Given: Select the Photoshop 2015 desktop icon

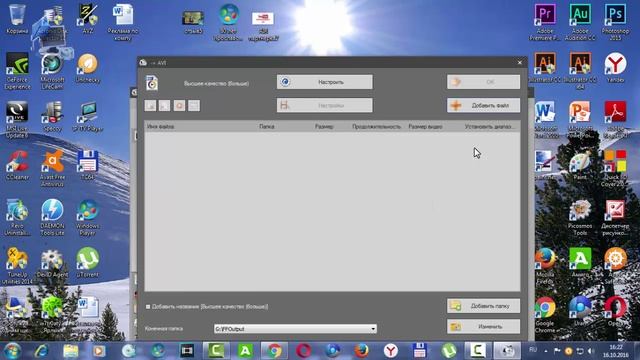Looking at the screenshot, I should tap(615, 22).
